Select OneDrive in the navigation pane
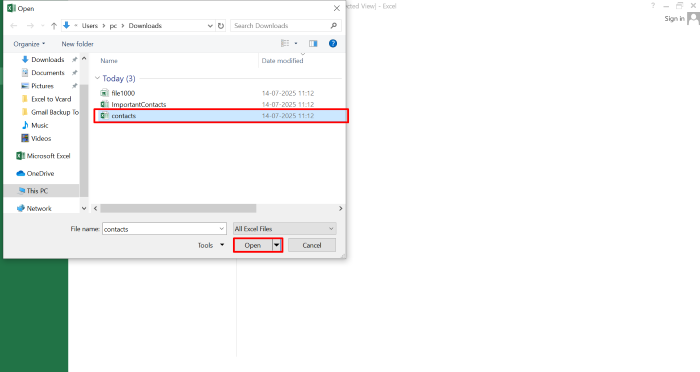Image resolution: width=700 pixels, height=372 pixels. click(35, 173)
